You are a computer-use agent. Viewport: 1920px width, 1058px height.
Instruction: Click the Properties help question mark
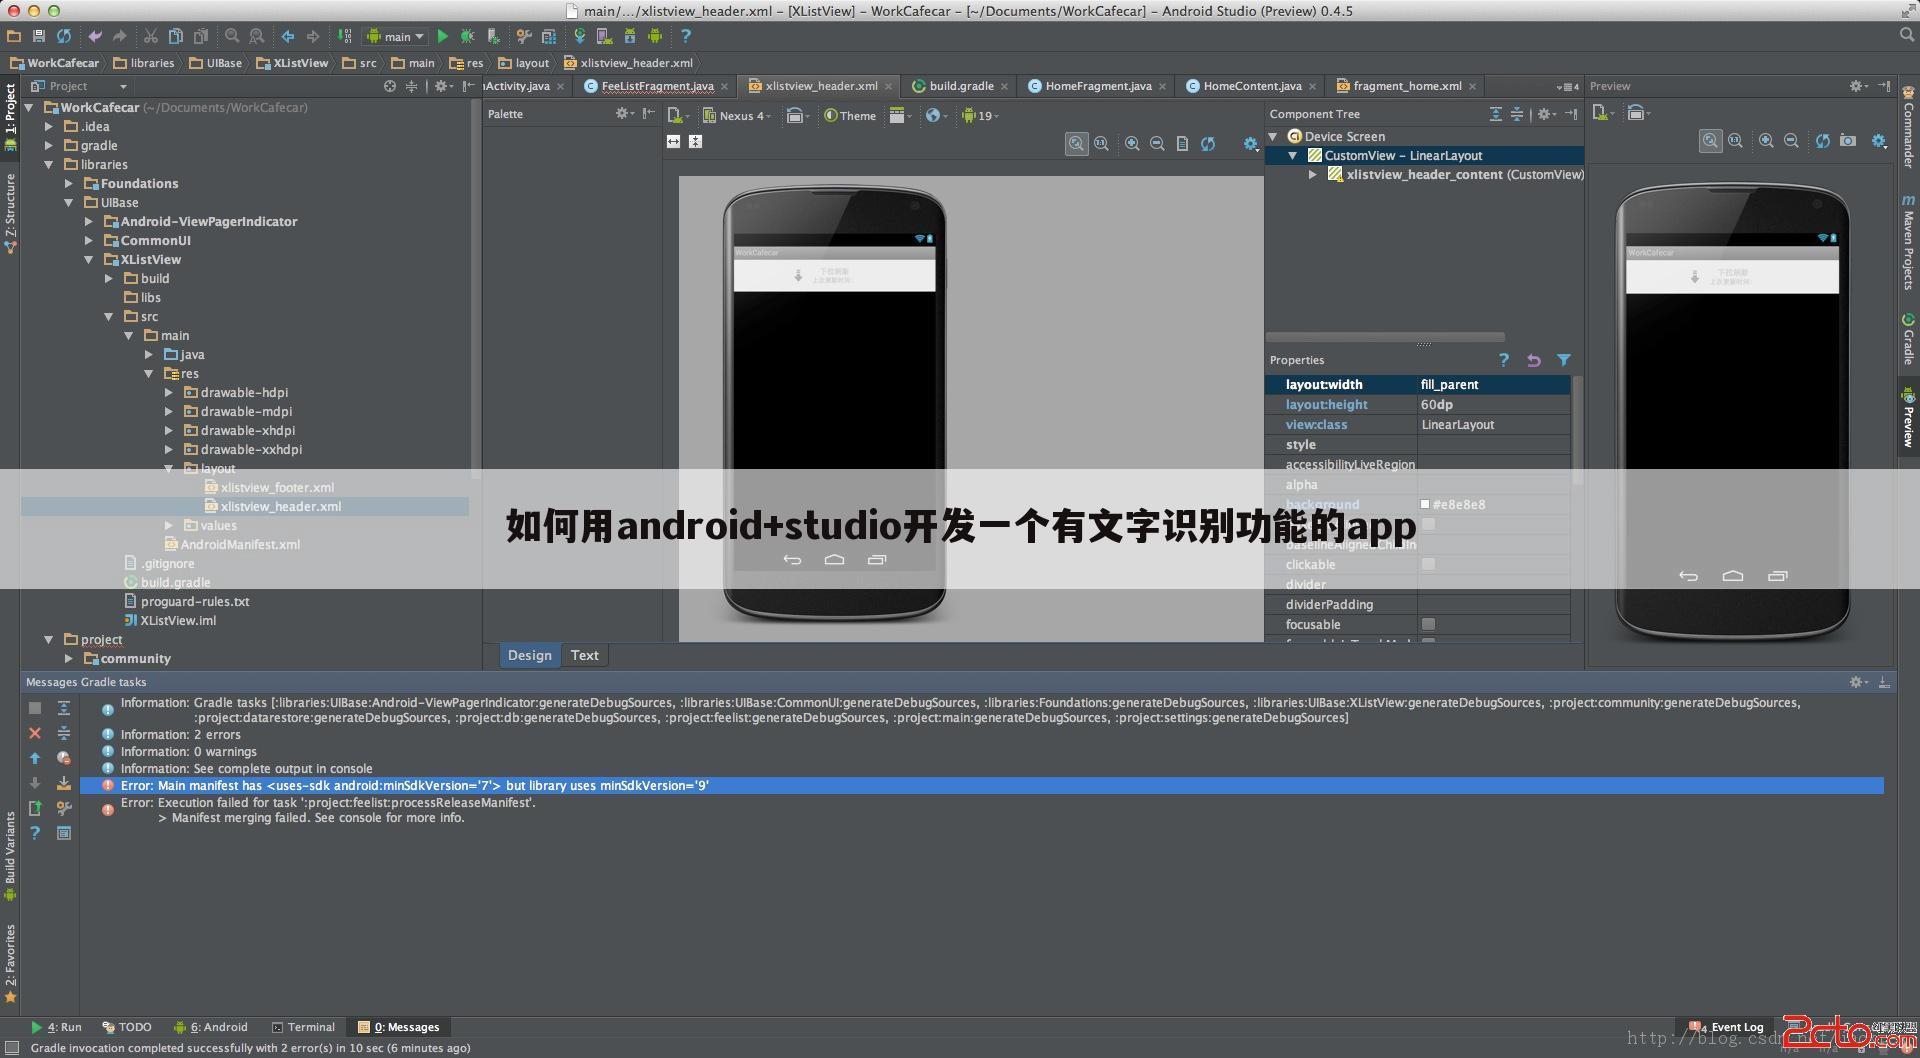[x=1503, y=360]
